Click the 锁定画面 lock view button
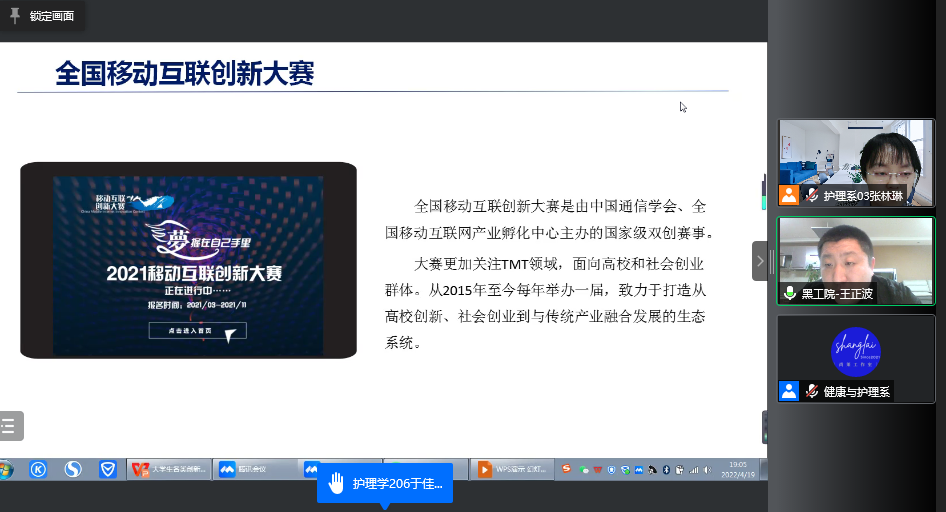This screenshot has height=512, width=946. [x=51, y=16]
